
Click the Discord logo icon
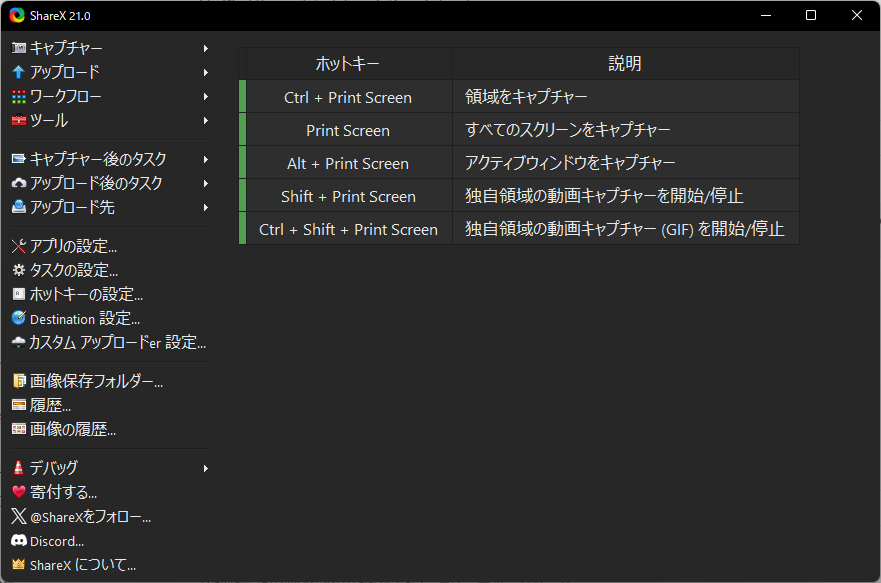pos(19,541)
